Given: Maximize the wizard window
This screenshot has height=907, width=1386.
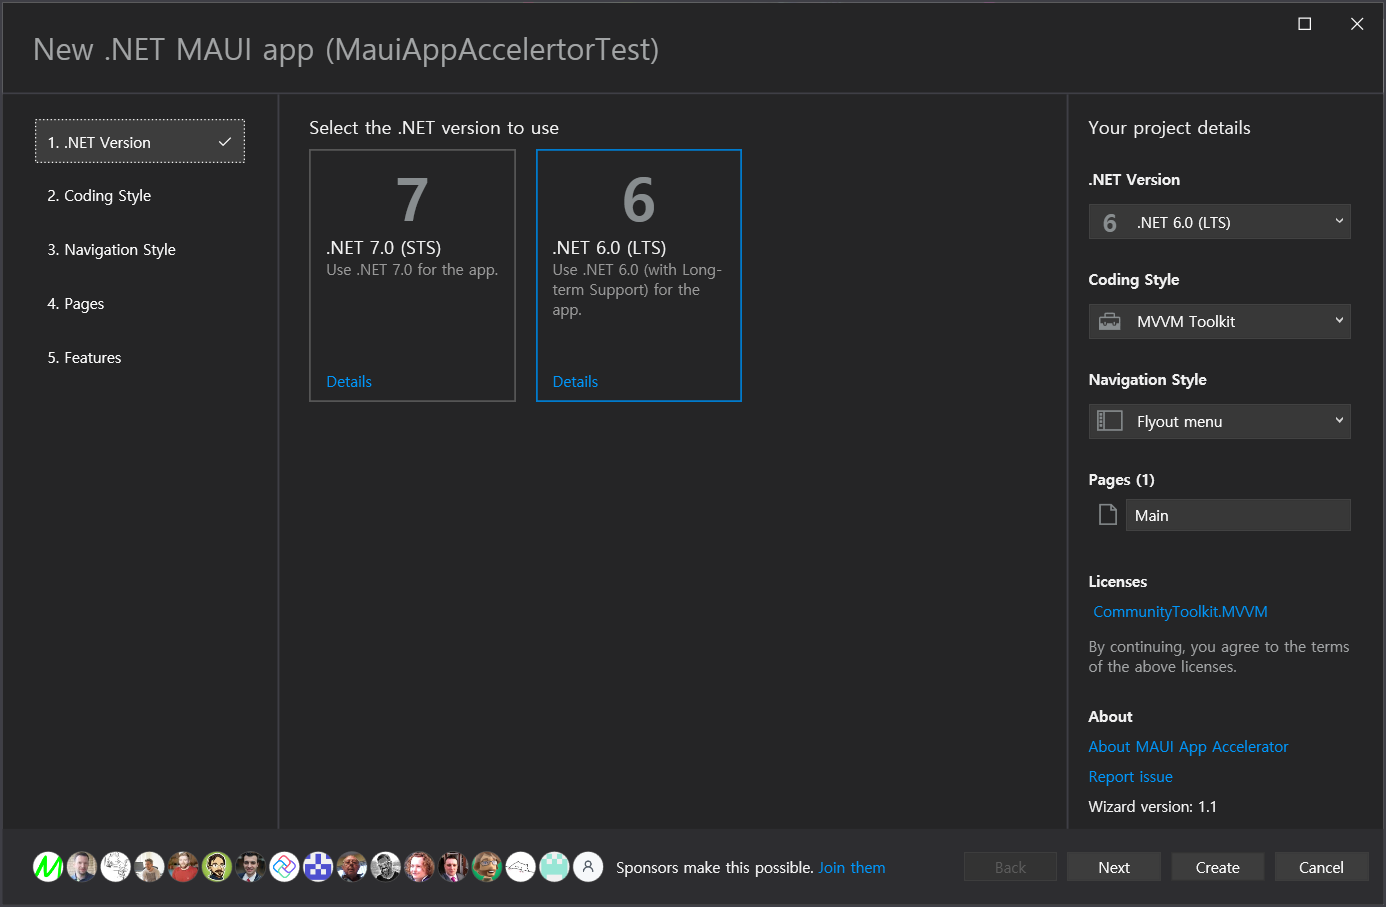Looking at the screenshot, I should [x=1304, y=24].
